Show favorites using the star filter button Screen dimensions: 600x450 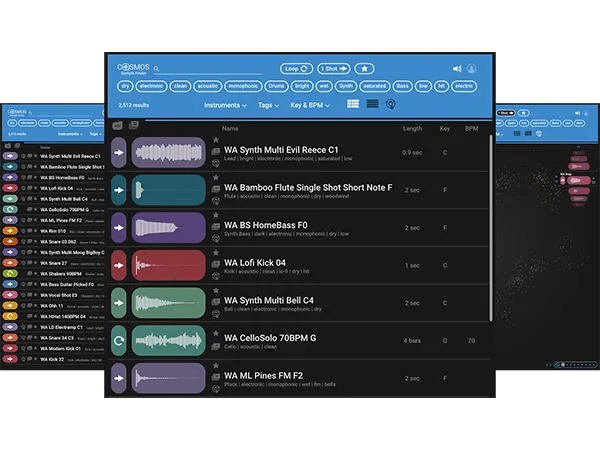(x=364, y=68)
